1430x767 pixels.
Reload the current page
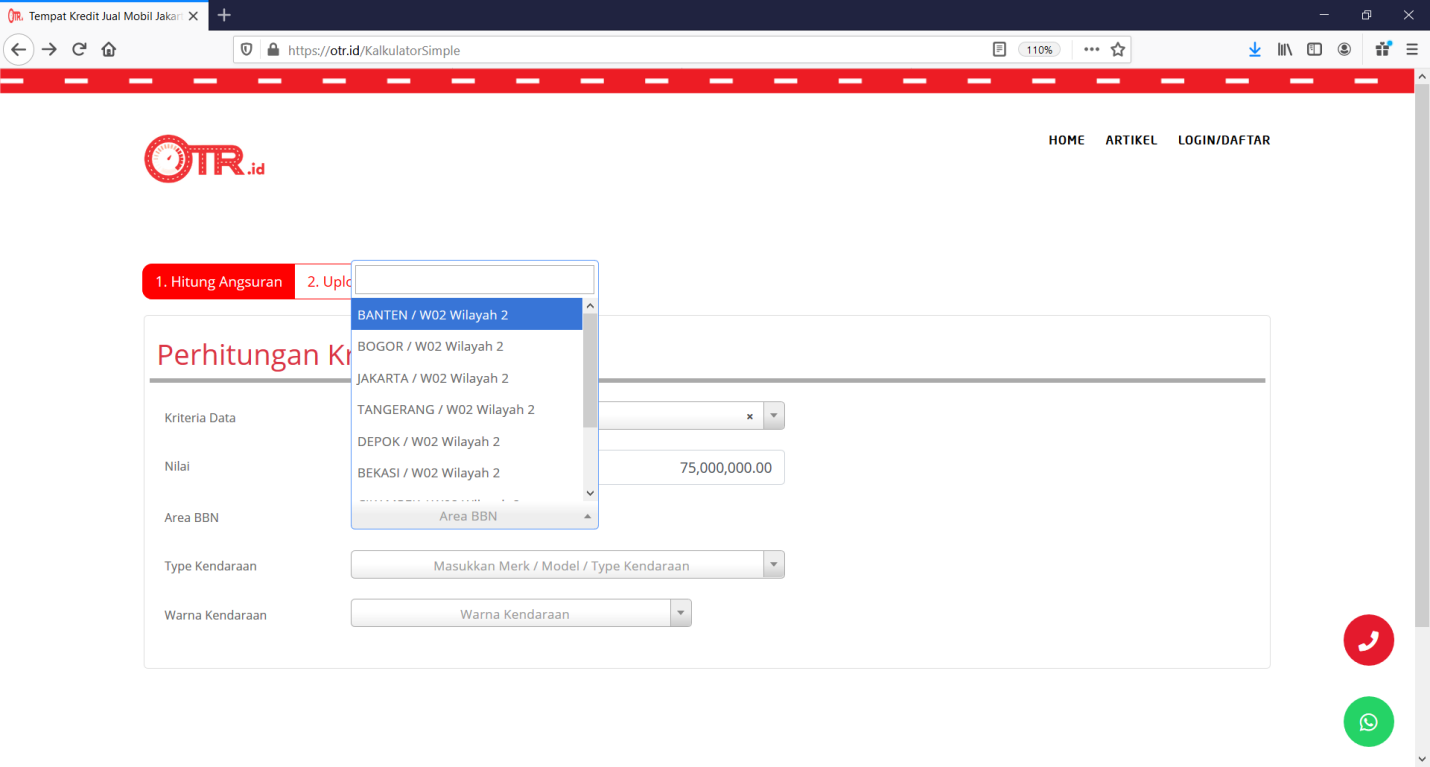(x=79, y=49)
